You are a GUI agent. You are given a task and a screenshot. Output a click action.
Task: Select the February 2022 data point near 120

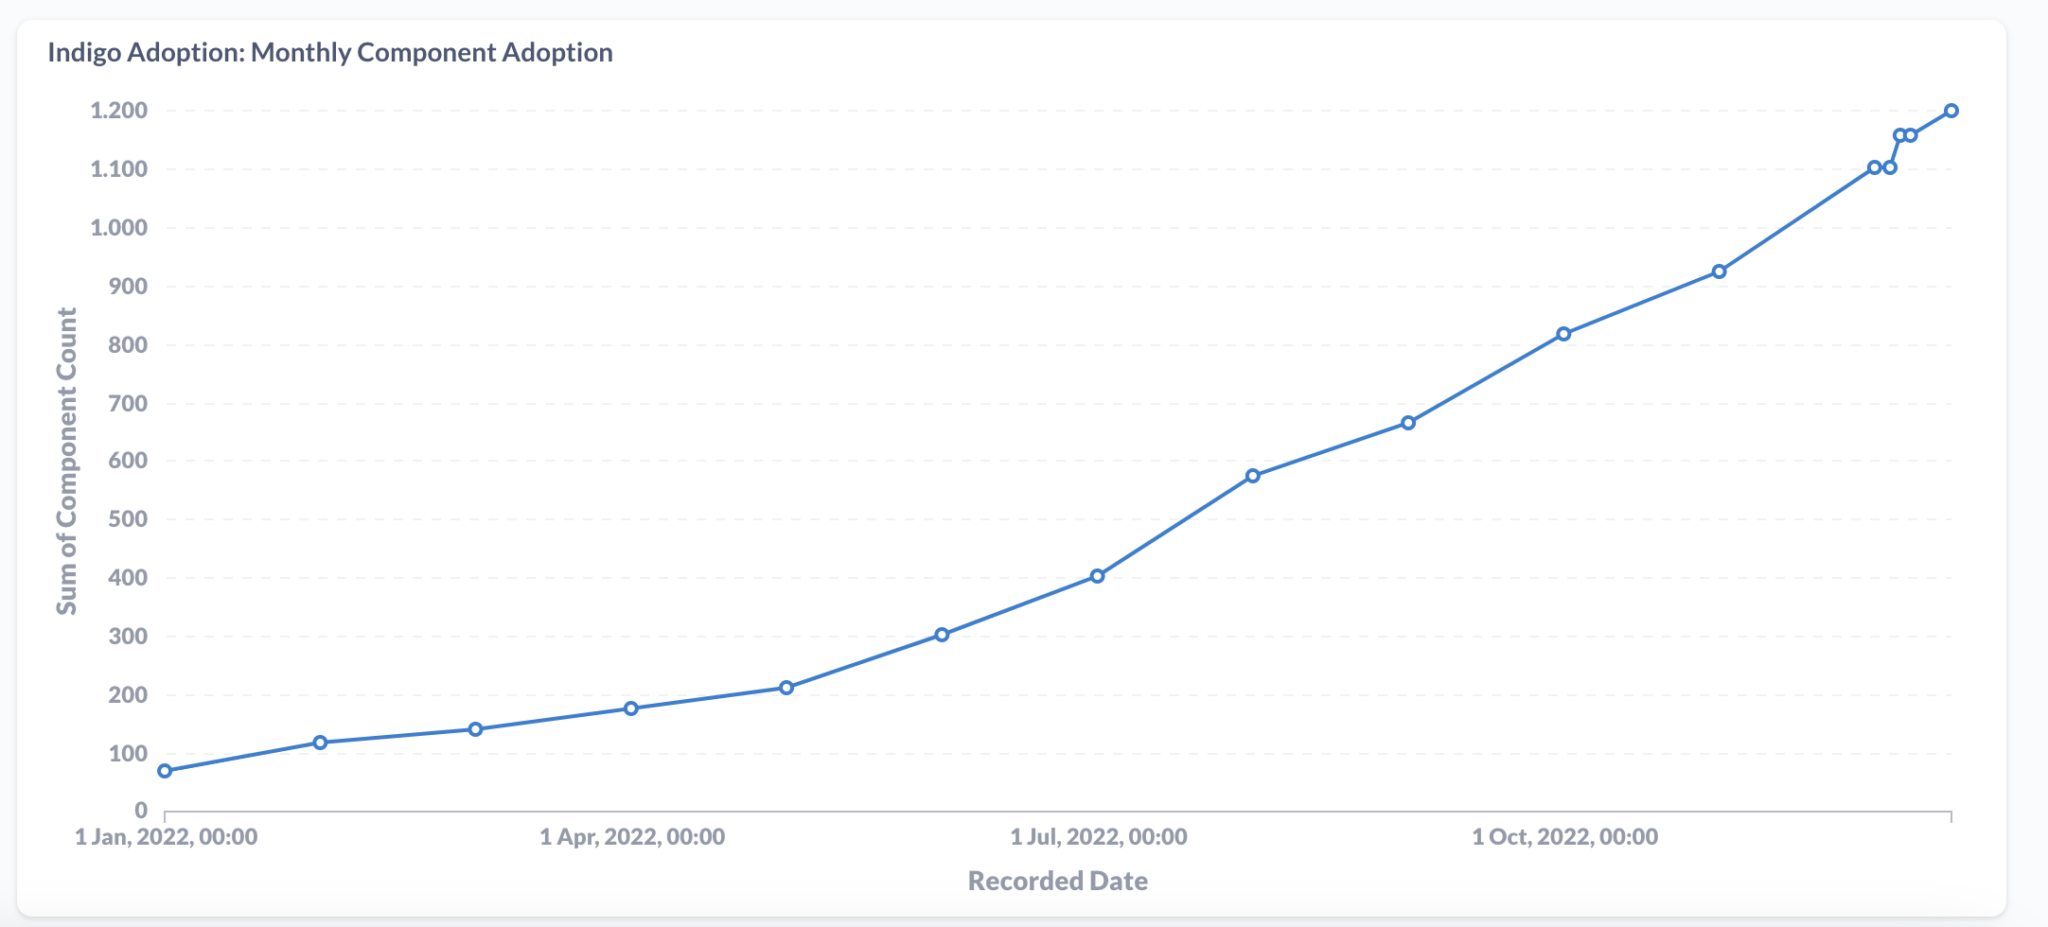(x=320, y=743)
